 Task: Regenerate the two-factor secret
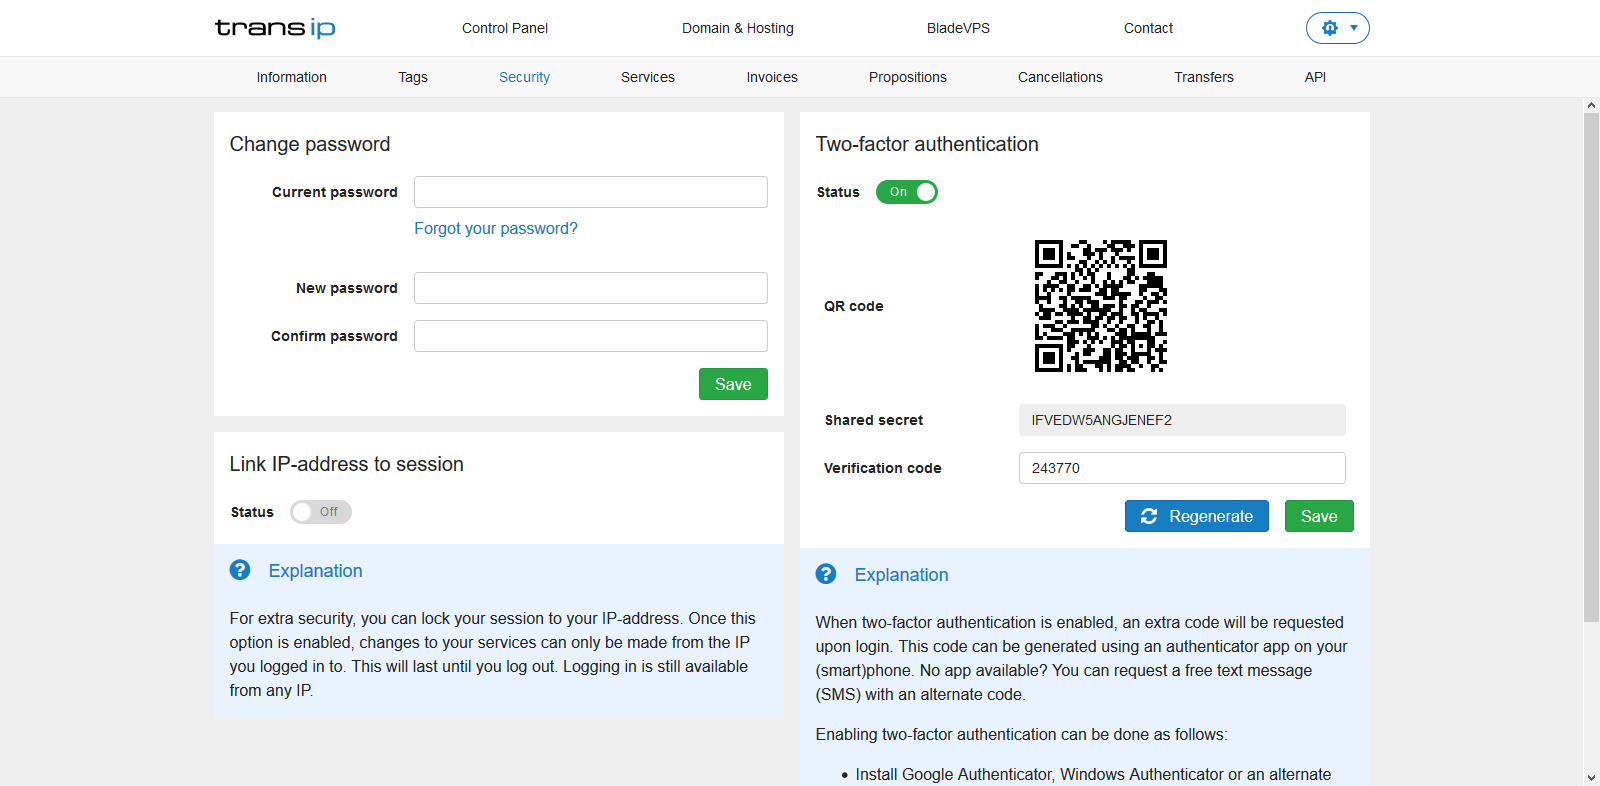click(x=1197, y=516)
